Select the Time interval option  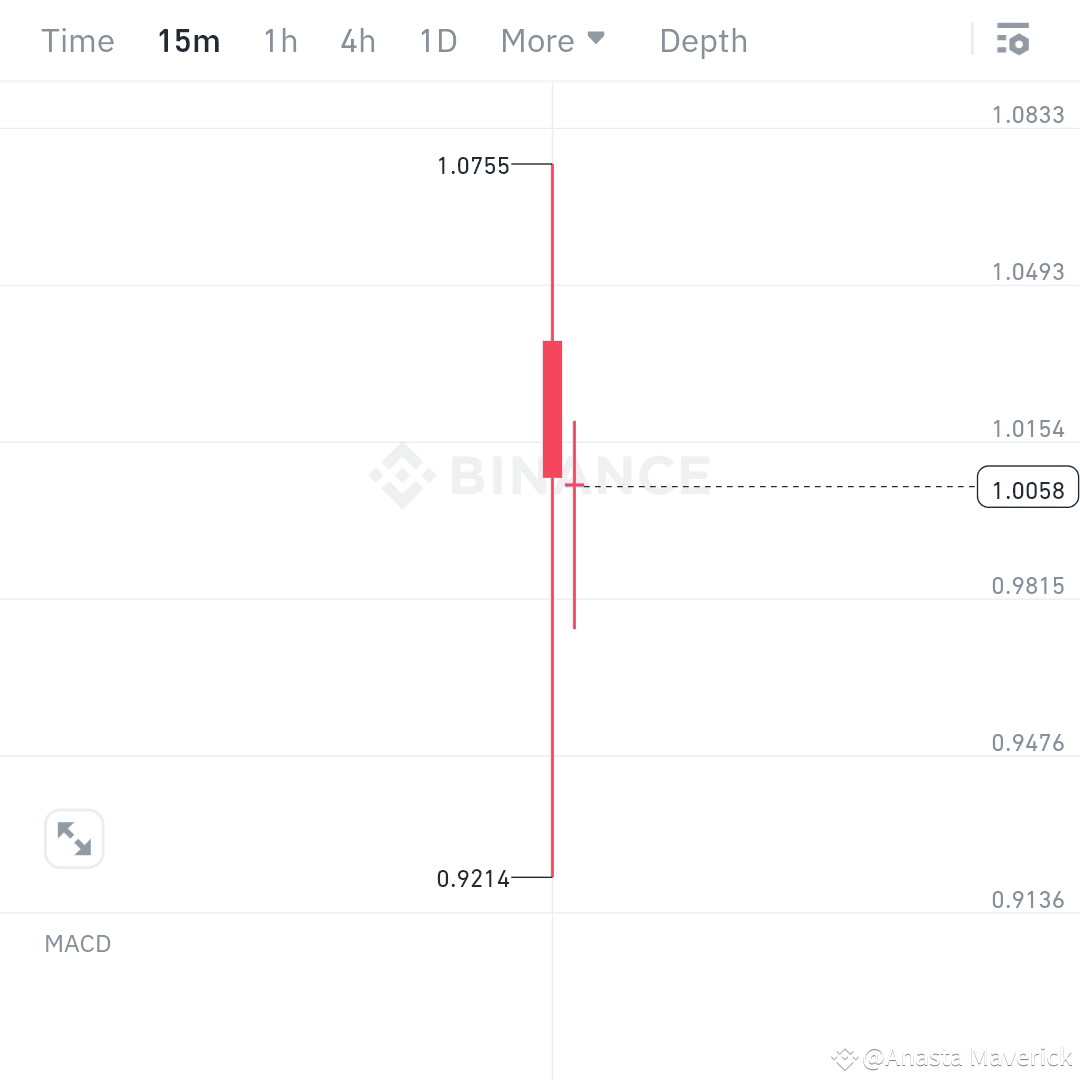(x=78, y=41)
